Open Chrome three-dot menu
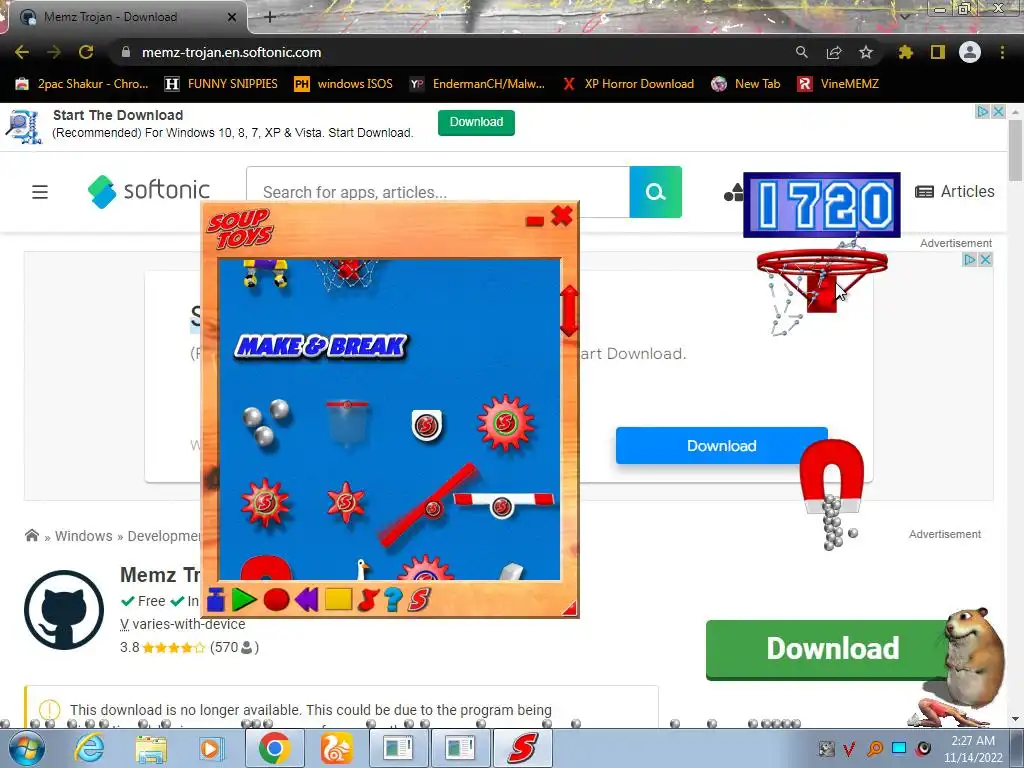The width and height of the screenshot is (1024, 768). (1002, 52)
